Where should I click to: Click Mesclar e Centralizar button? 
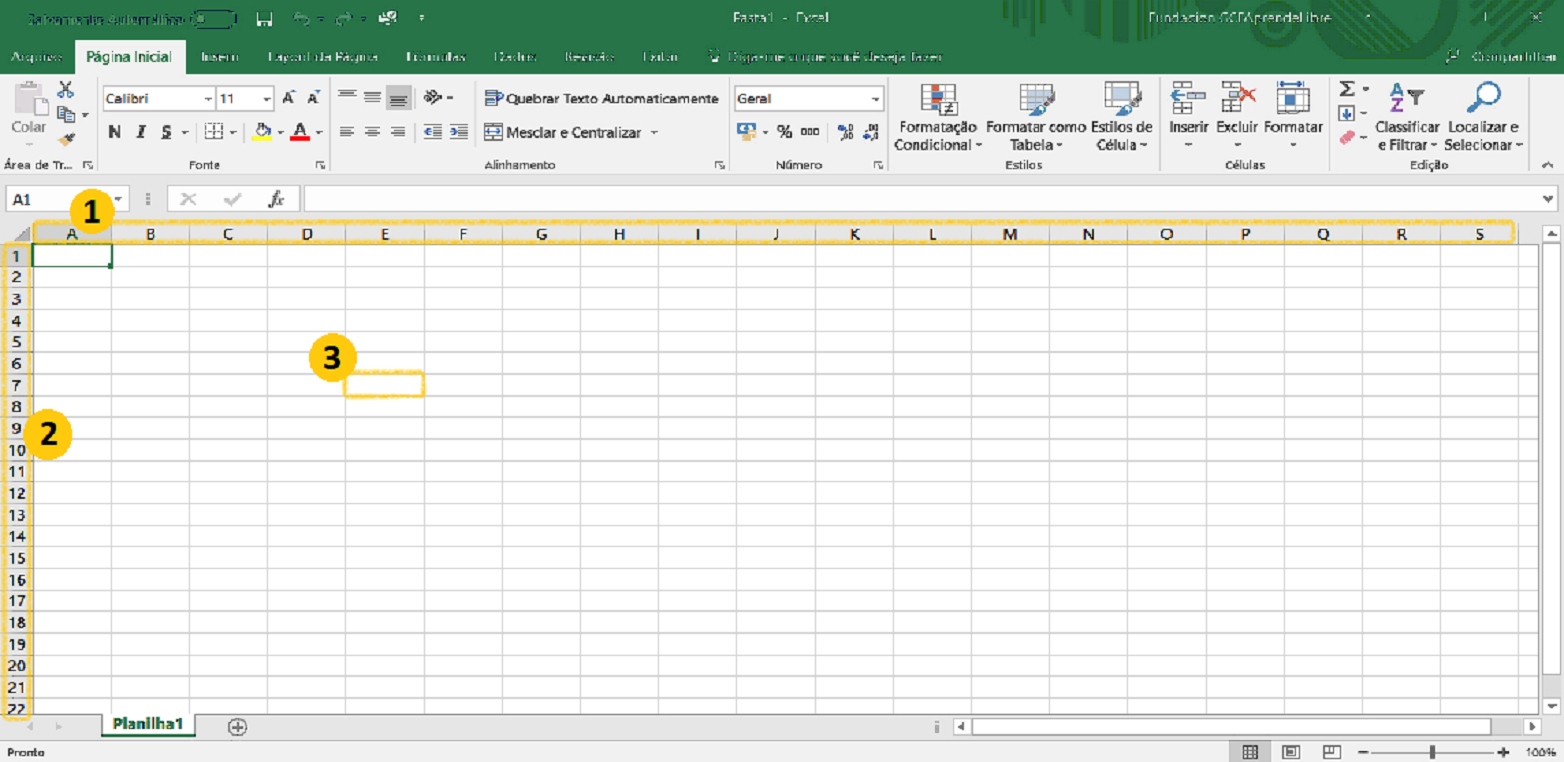[563, 132]
